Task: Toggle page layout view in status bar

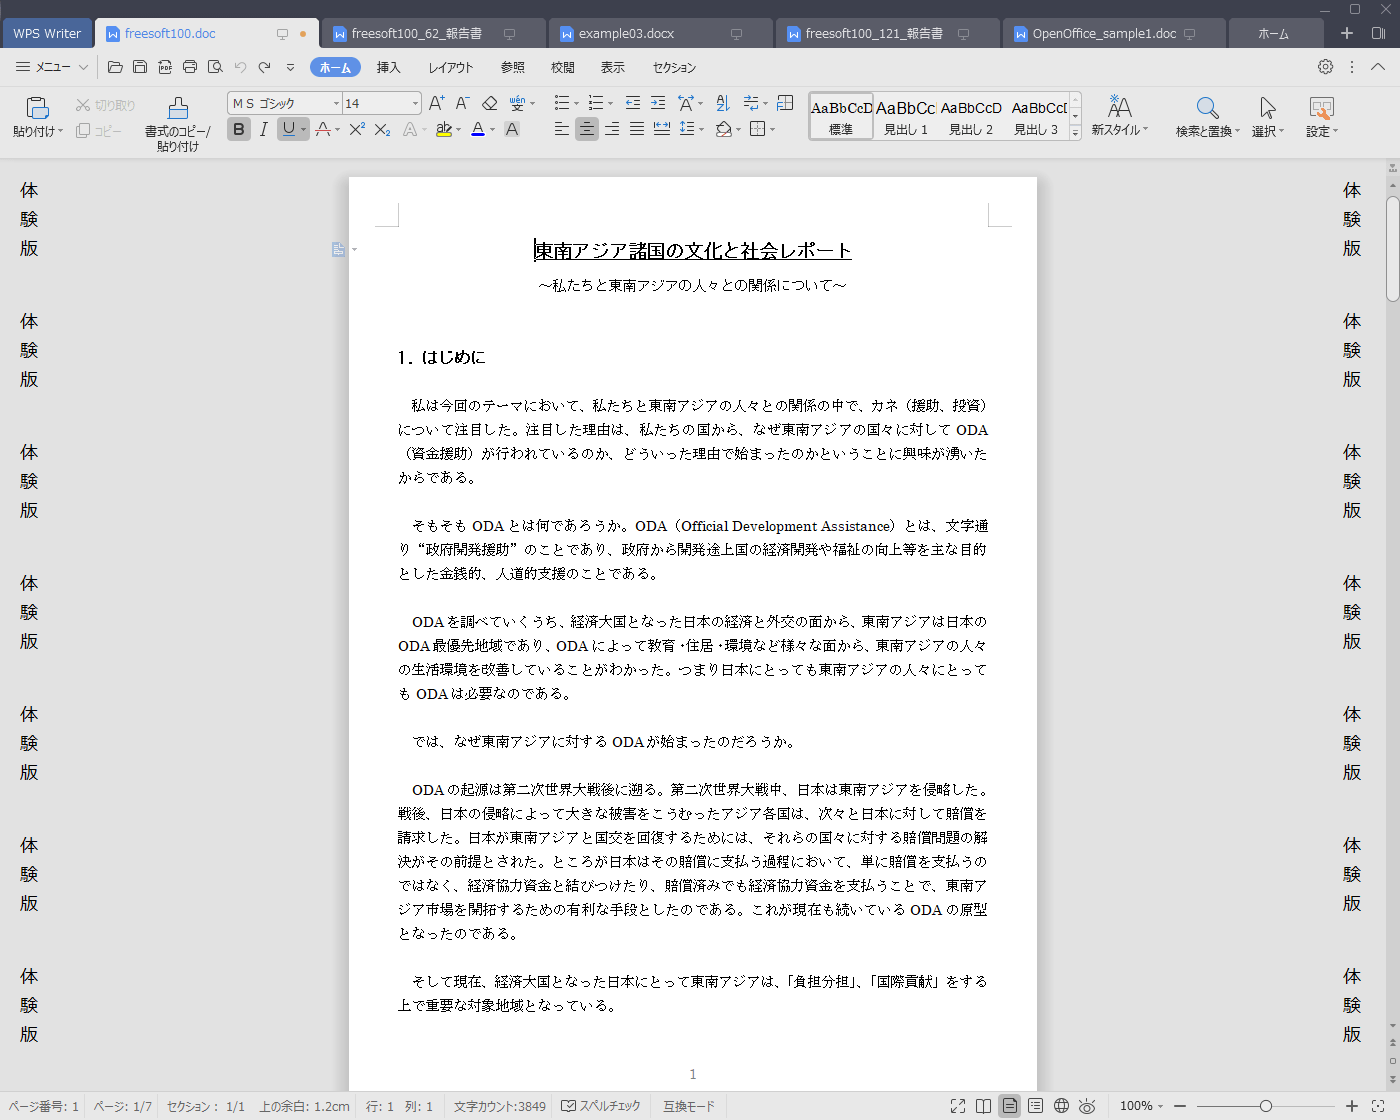Action: (x=1010, y=1106)
